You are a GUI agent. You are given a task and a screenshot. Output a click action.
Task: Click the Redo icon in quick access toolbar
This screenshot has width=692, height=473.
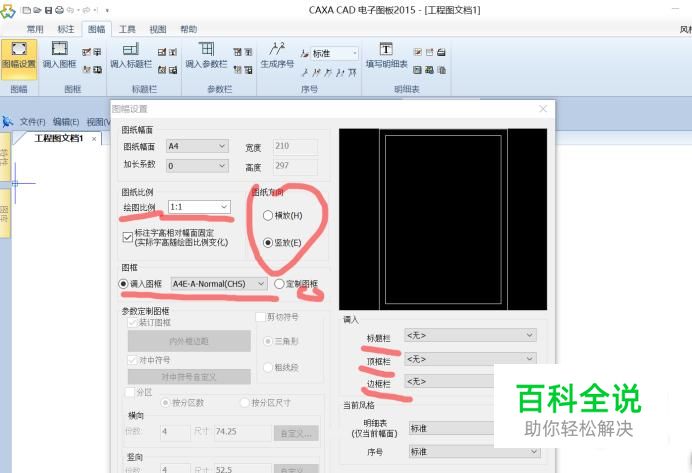86,10
